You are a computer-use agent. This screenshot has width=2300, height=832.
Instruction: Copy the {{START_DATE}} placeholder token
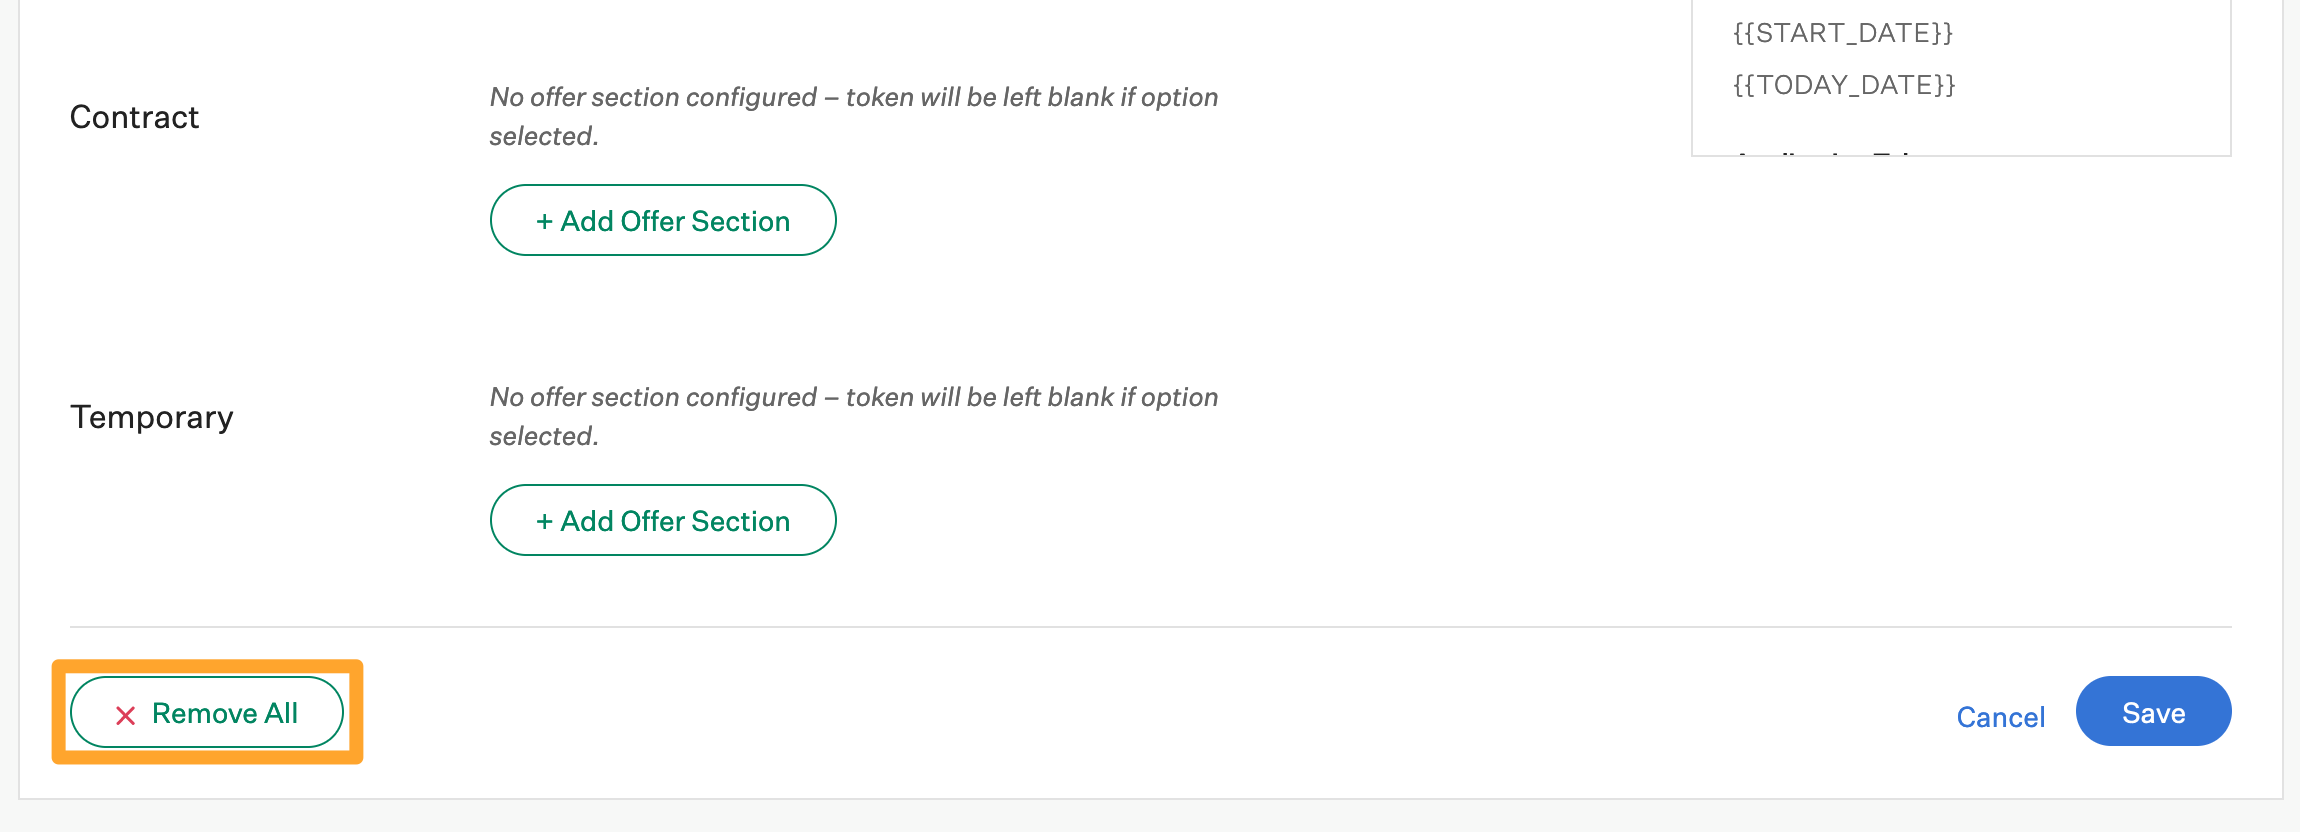[1843, 33]
